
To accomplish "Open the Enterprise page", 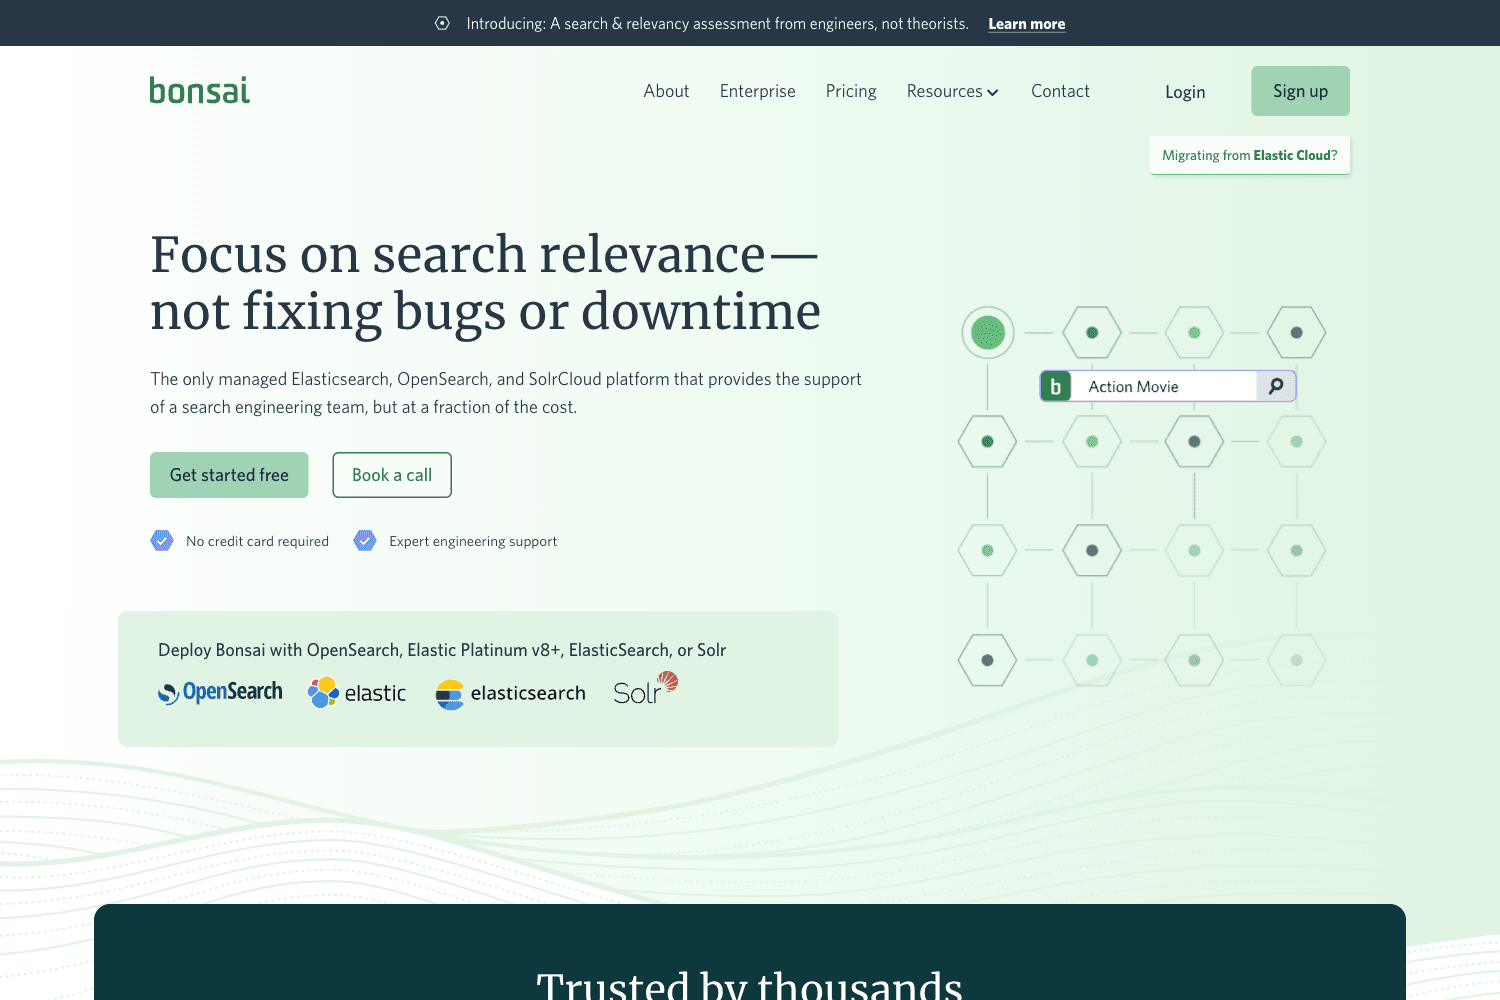I will (x=757, y=91).
